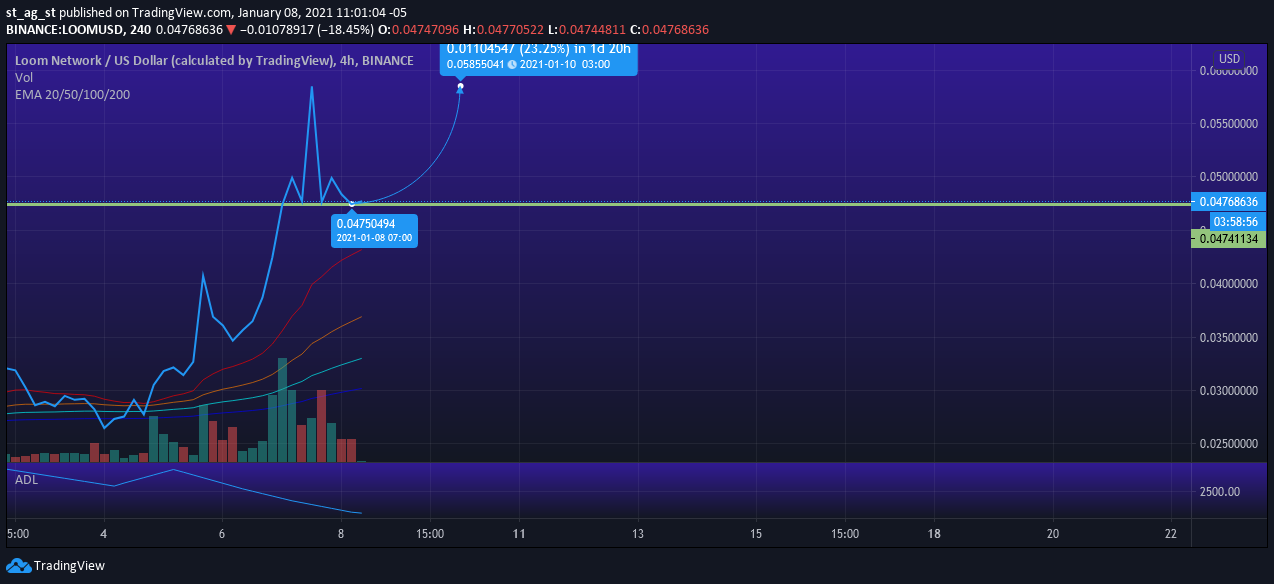The width and height of the screenshot is (1274, 584).
Task: Click the H:0.04770522 high value
Action: point(504,30)
